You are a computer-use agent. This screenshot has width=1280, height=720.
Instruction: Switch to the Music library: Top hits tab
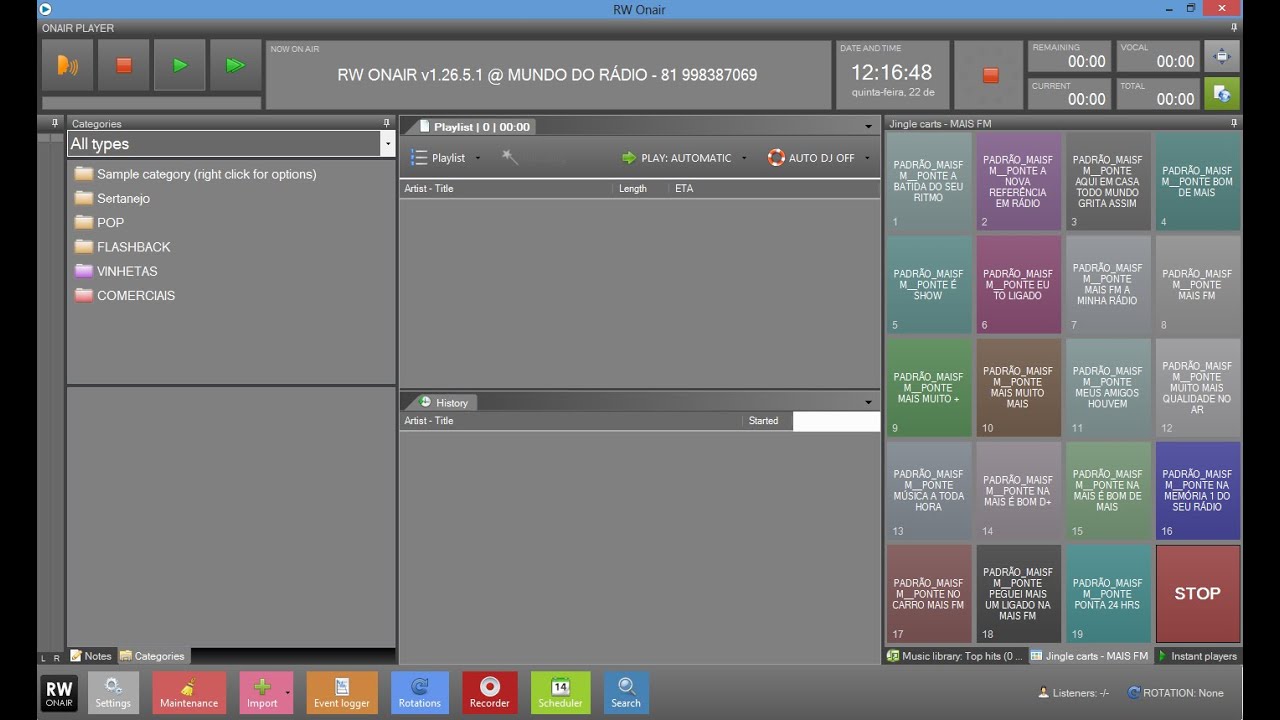tap(956, 656)
